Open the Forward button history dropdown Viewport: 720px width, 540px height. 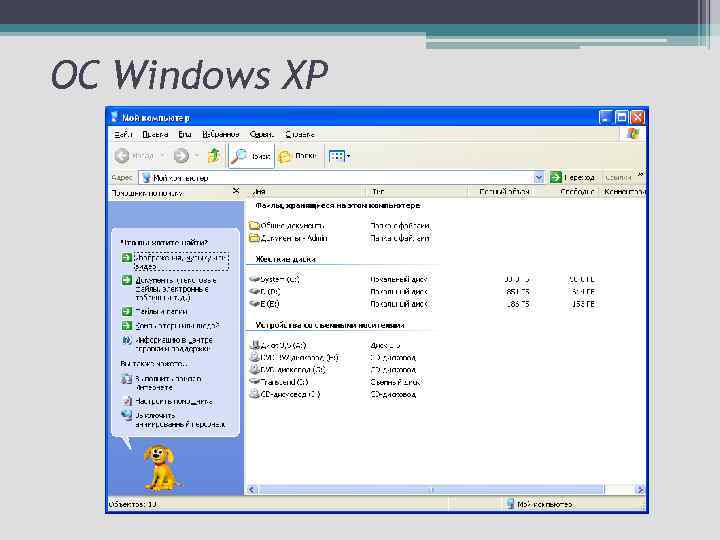197,156
